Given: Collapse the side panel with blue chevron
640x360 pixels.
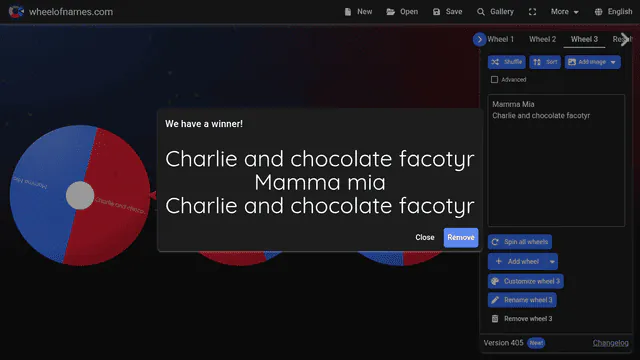Looking at the screenshot, I should pos(479,40).
